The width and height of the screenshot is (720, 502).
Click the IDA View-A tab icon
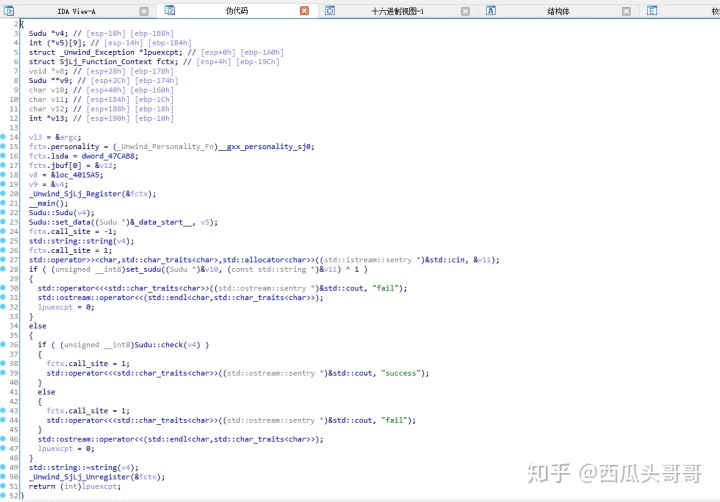point(9,11)
